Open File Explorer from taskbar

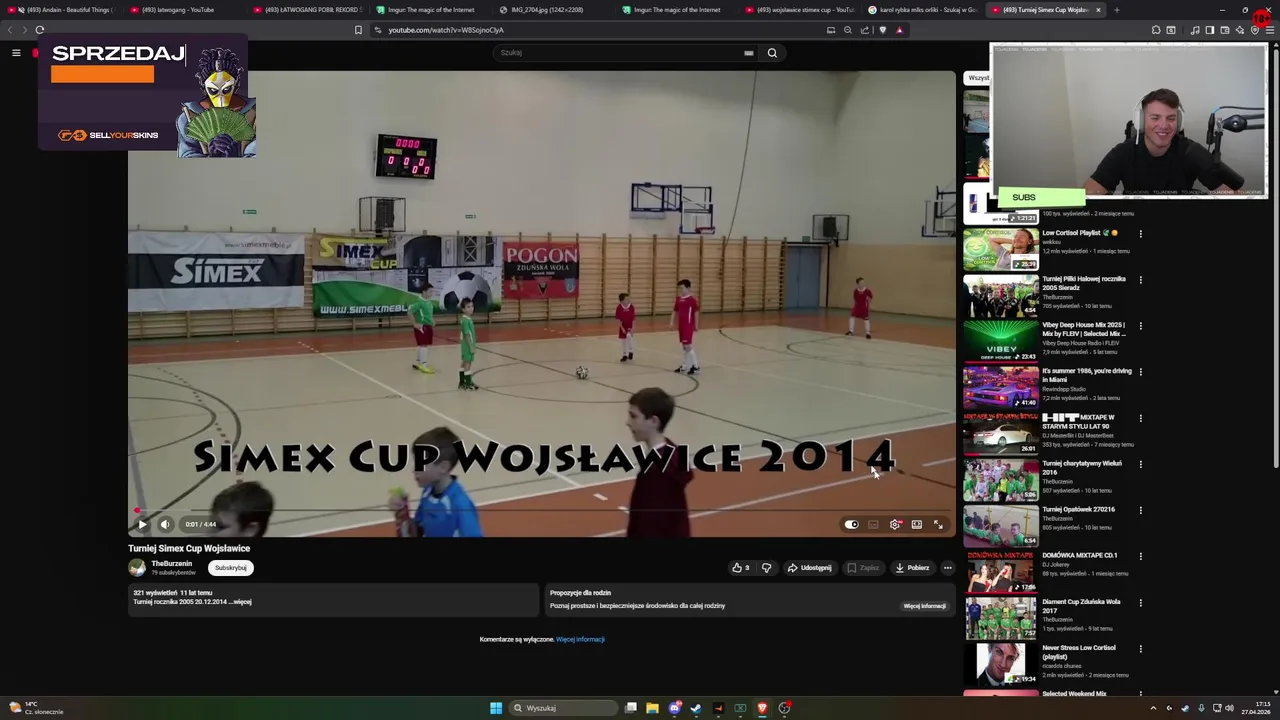[652, 708]
